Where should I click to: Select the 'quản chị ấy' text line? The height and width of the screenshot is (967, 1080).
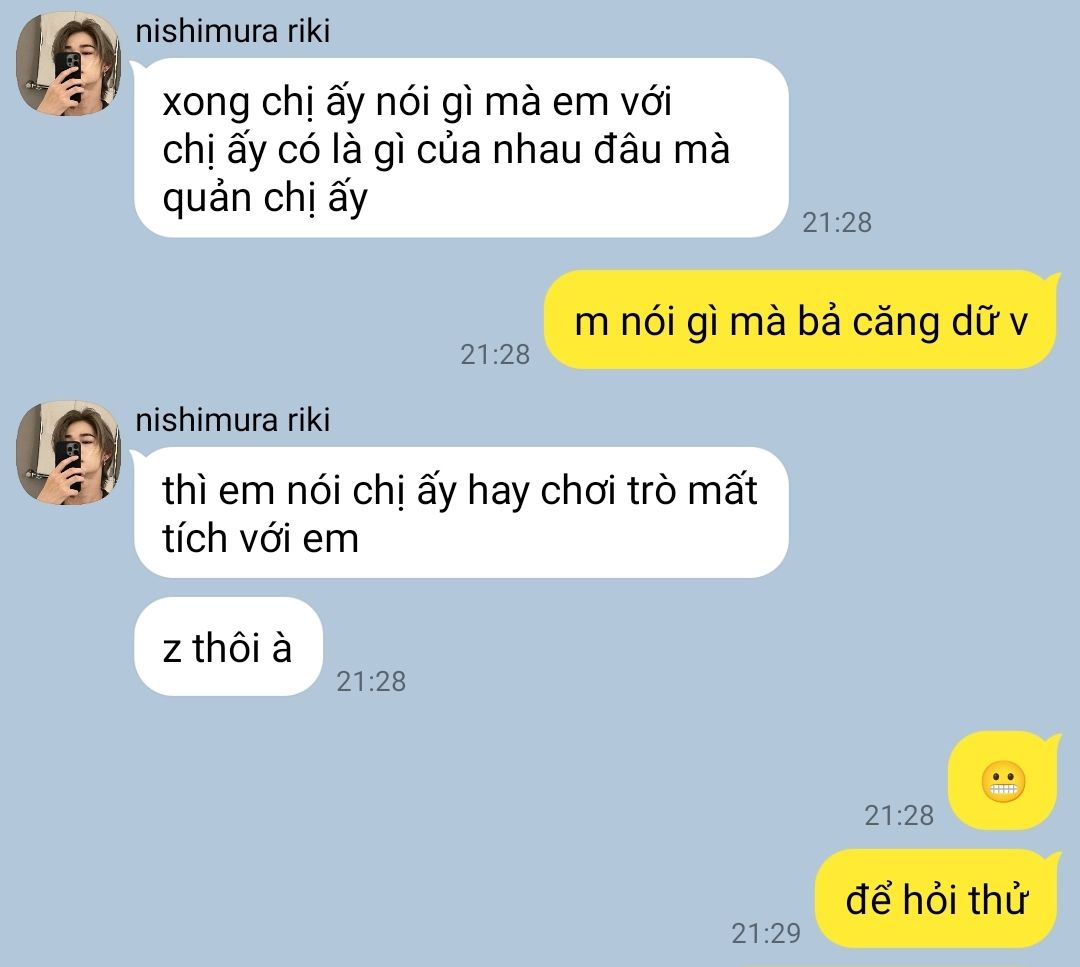[x=265, y=199]
